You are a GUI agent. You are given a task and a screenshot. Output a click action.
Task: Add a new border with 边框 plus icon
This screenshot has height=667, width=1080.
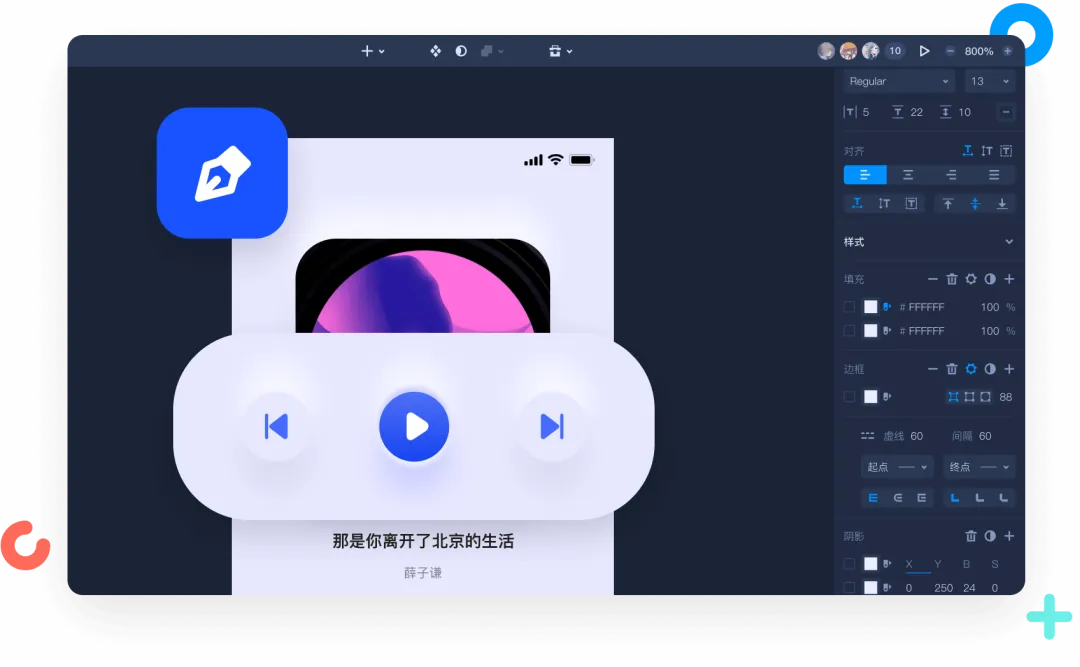point(1009,369)
